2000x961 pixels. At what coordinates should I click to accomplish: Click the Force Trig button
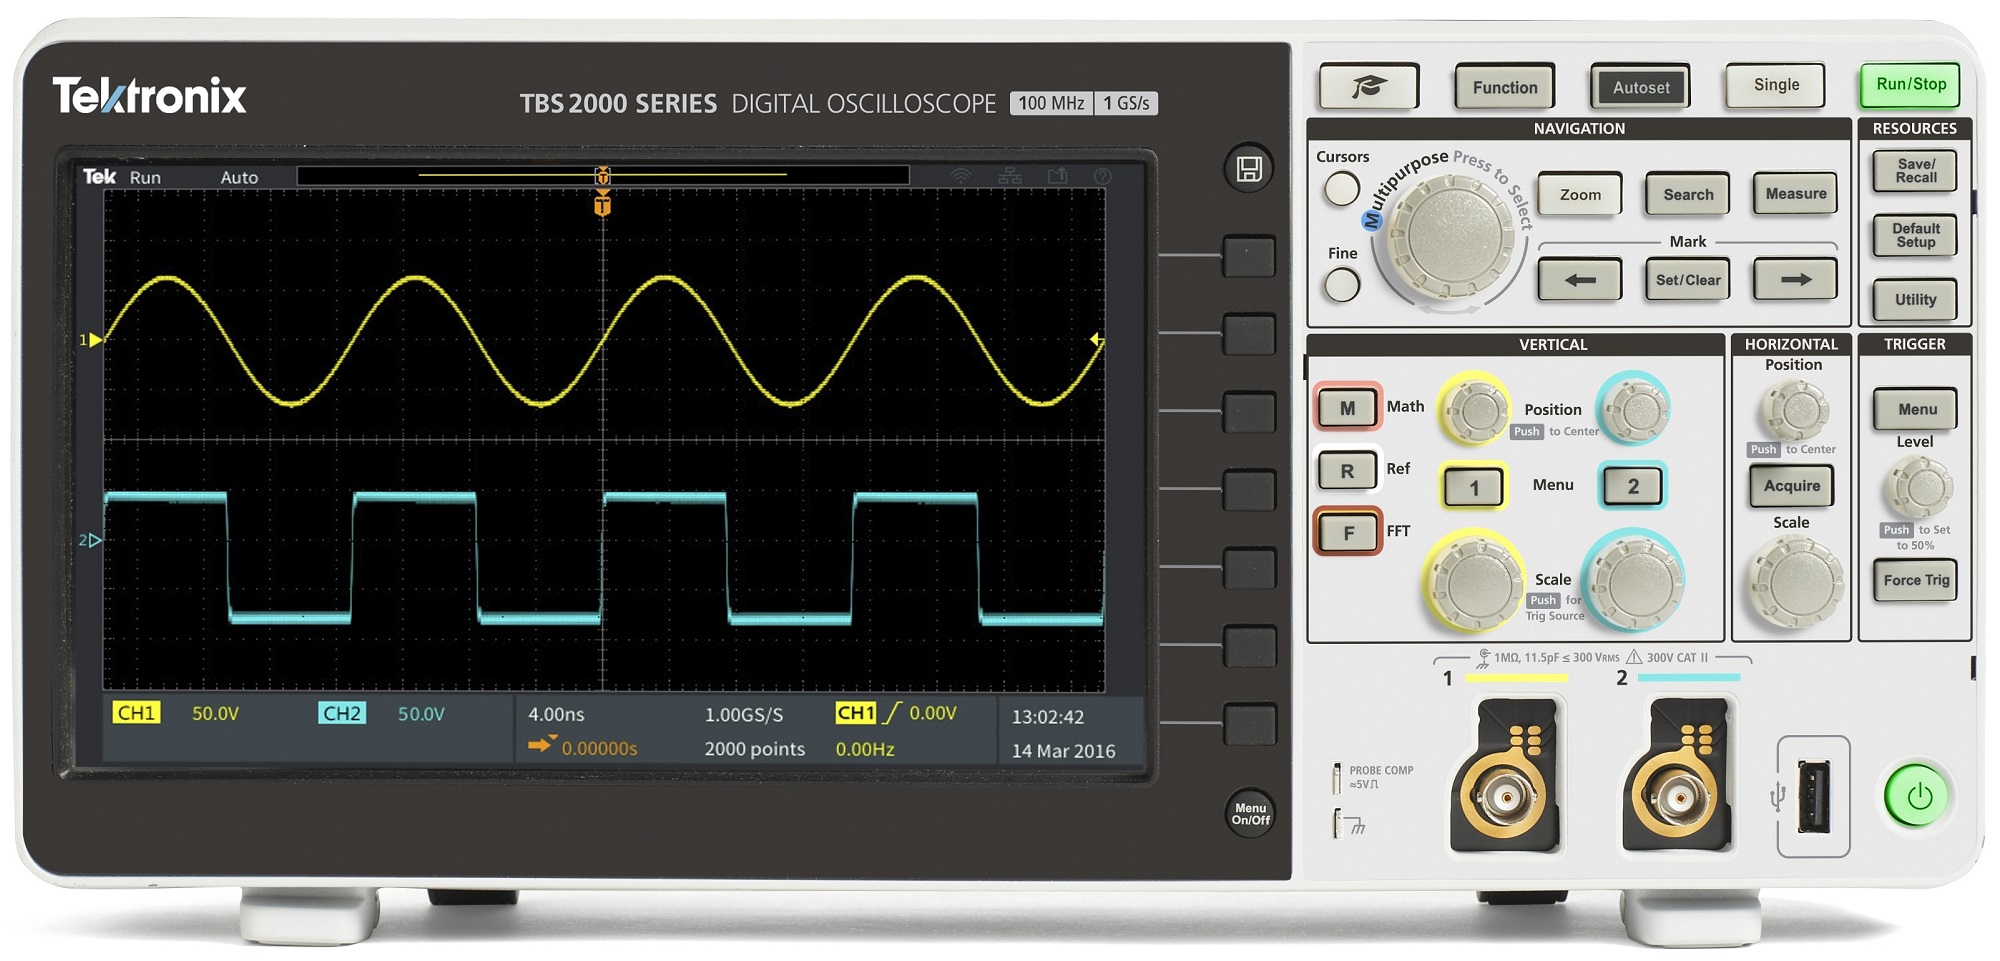click(x=1915, y=580)
